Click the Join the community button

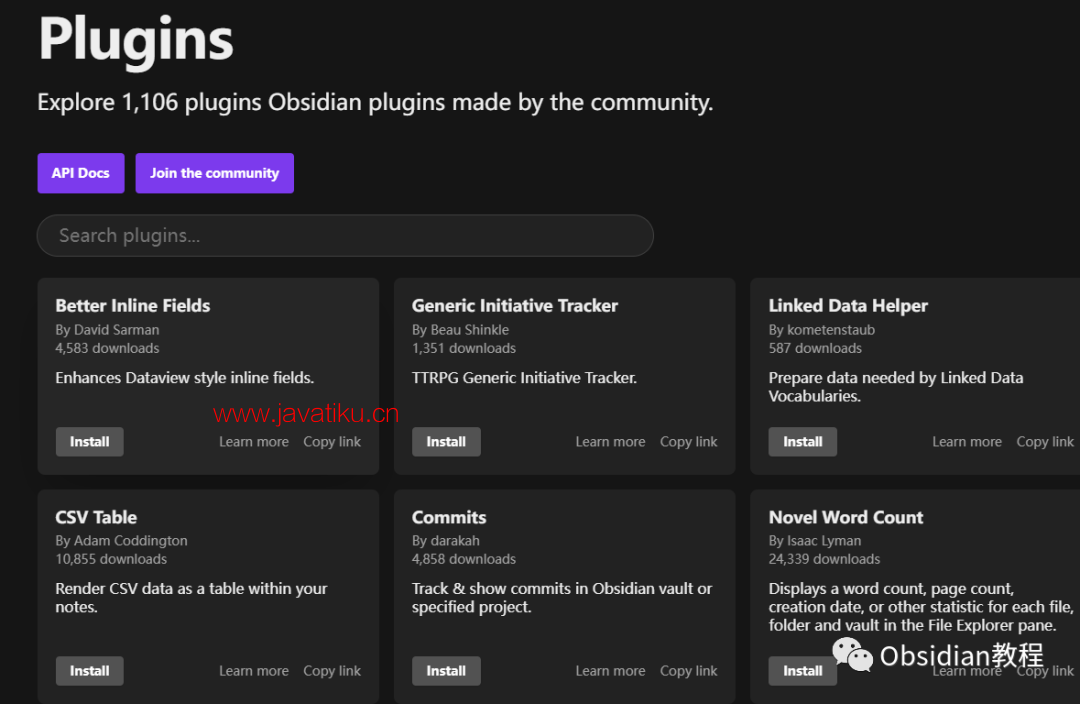tap(214, 173)
